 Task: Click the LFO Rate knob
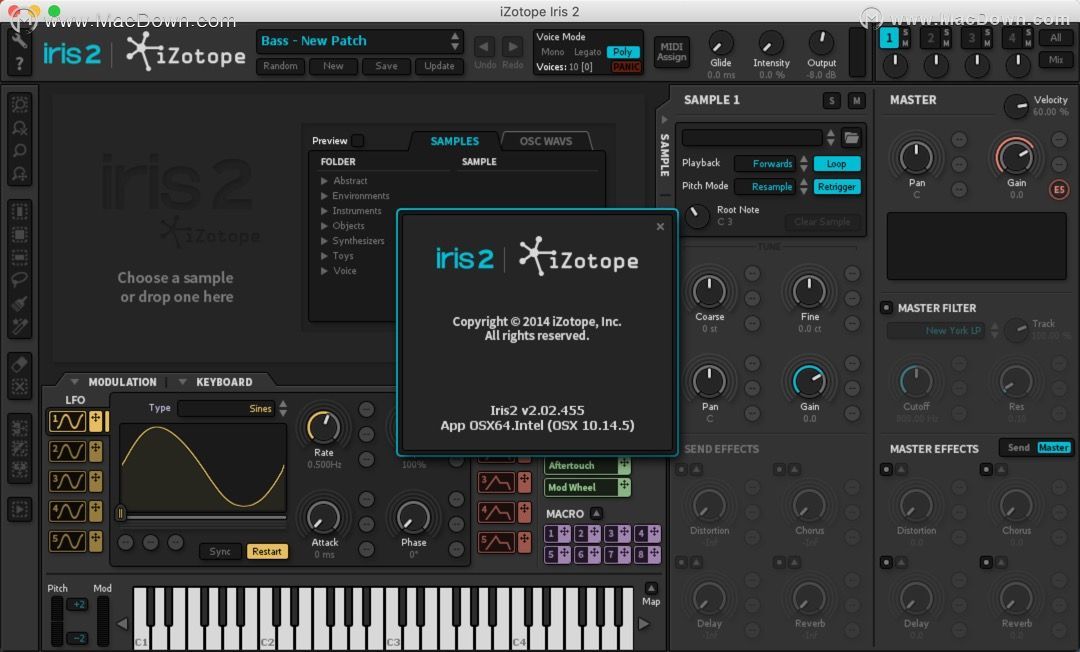pyautogui.click(x=324, y=428)
